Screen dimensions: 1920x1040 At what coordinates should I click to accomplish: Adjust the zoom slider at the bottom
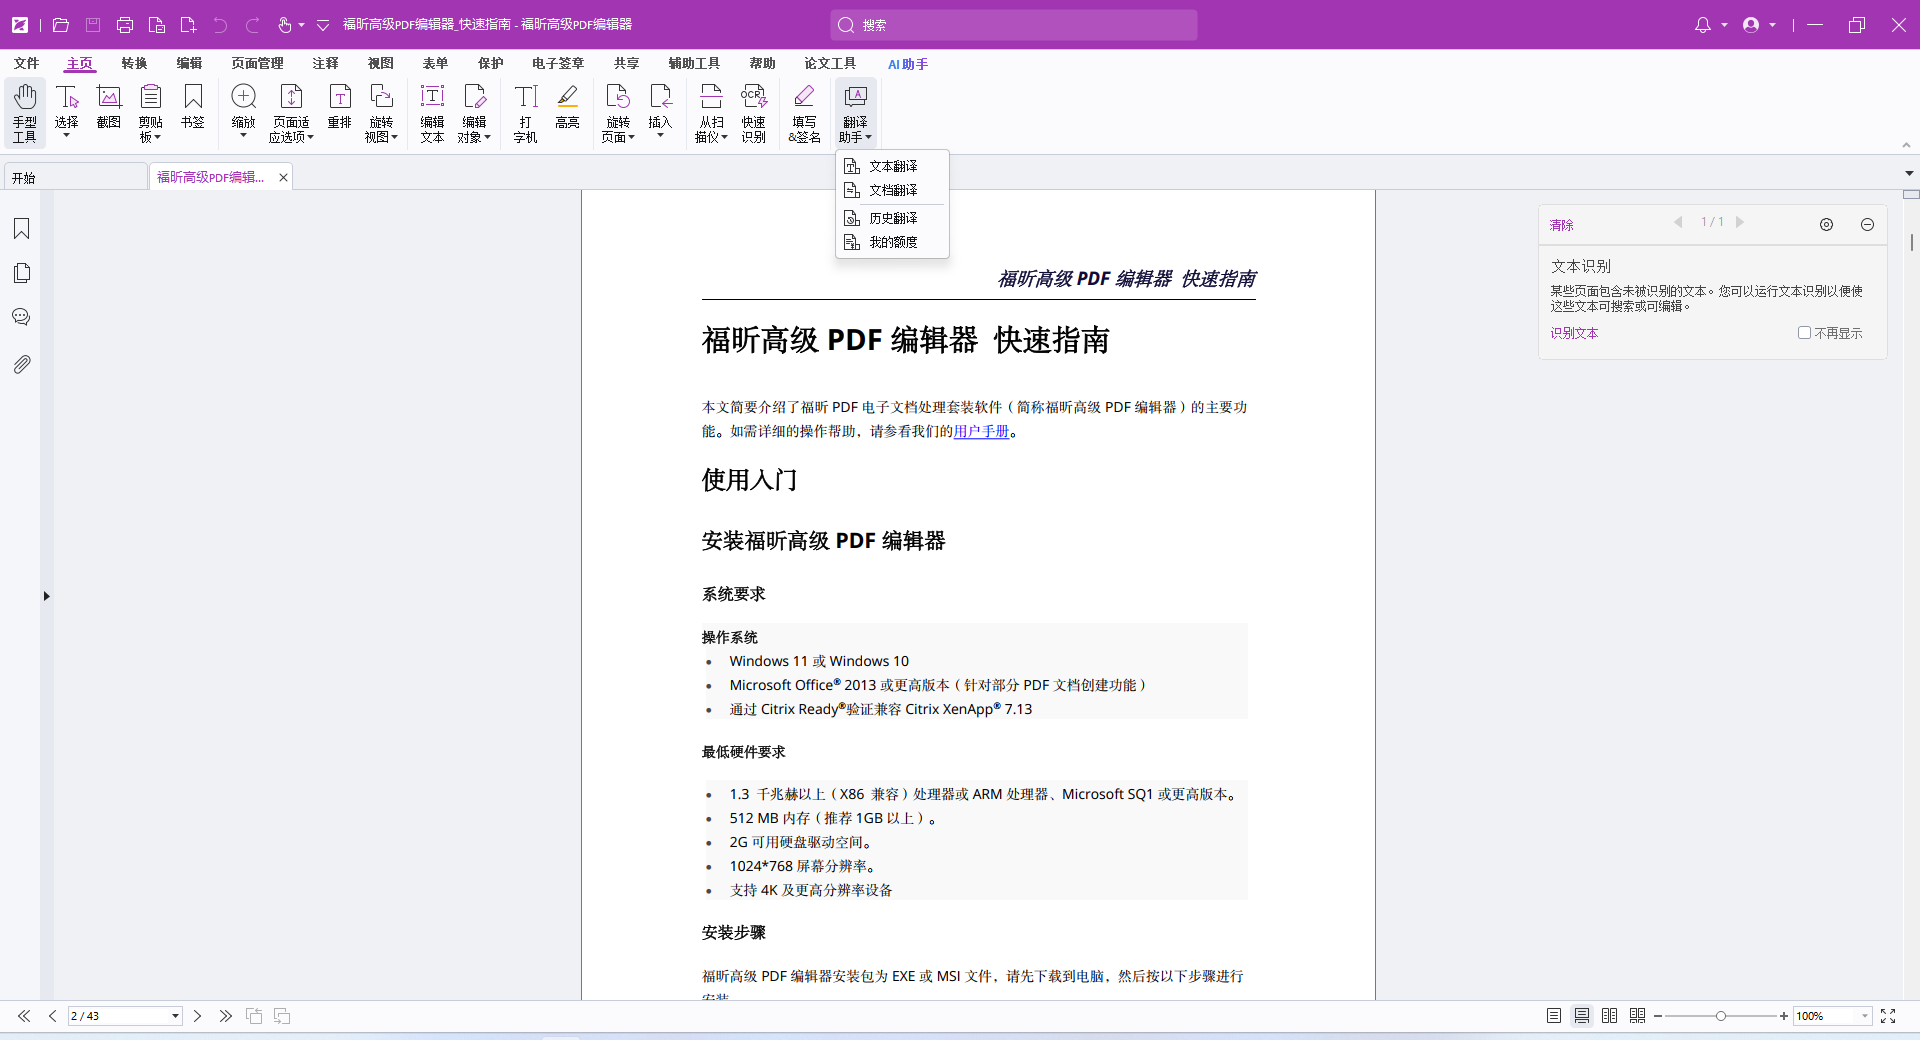1722,1016
